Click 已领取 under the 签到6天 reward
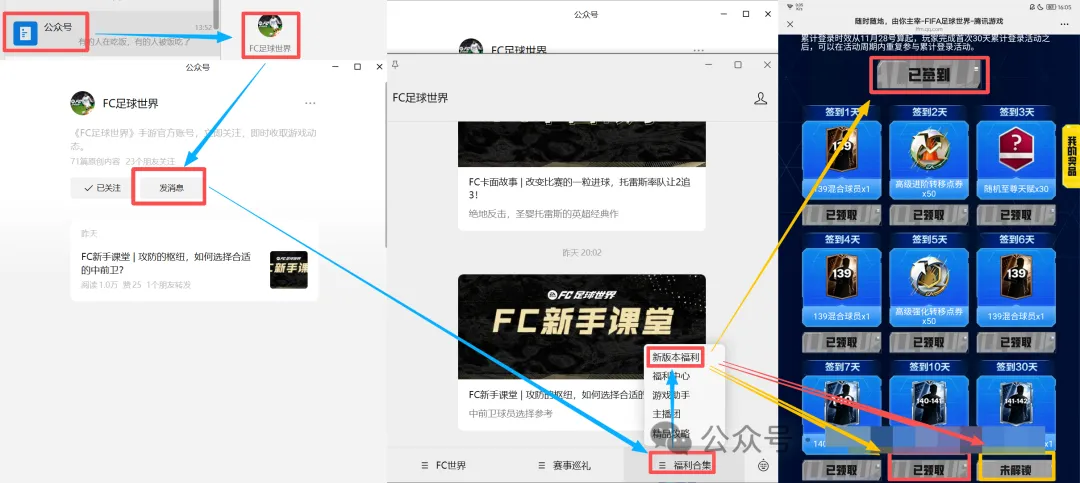The width and height of the screenshot is (1080, 483). [1016, 342]
